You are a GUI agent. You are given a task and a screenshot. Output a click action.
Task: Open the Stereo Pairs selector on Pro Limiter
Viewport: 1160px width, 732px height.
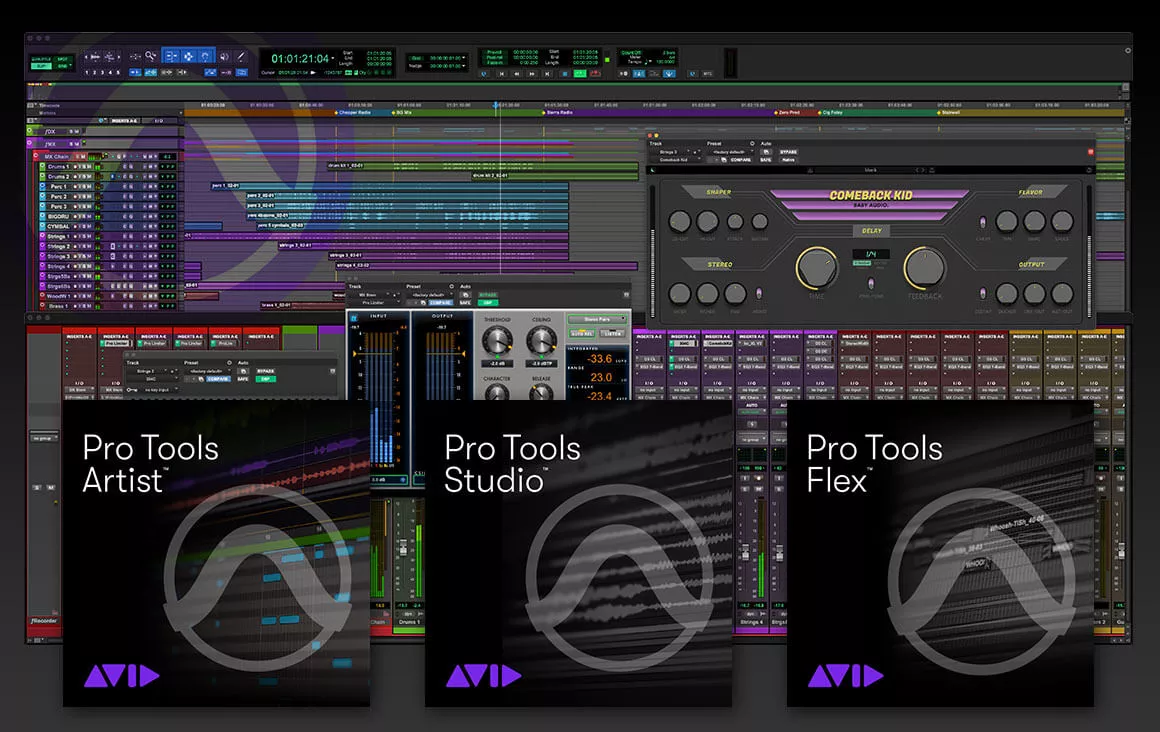597,320
